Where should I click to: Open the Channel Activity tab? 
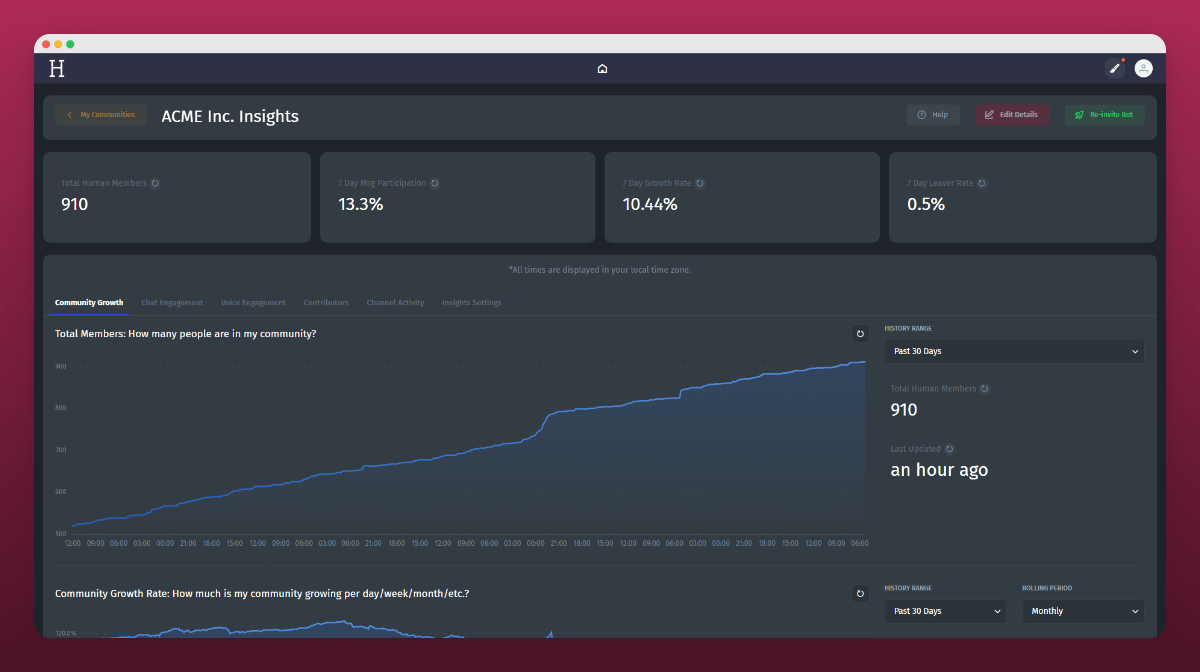pyautogui.click(x=395, y=303)
